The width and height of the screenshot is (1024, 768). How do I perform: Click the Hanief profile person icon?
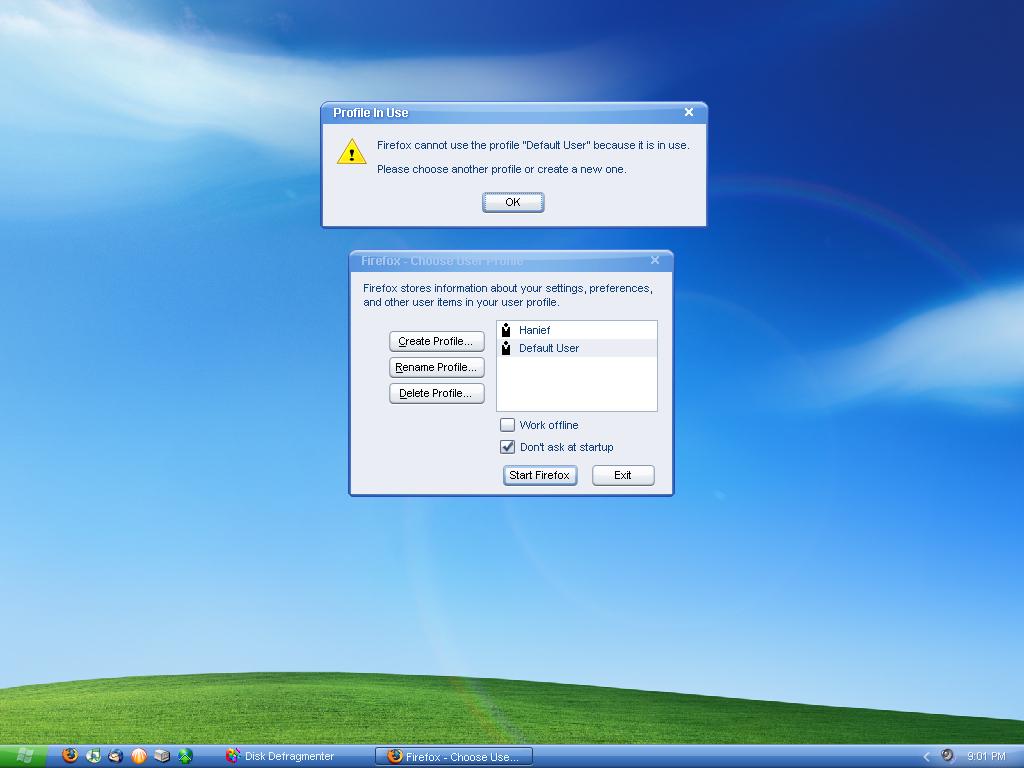pos(505,330)
